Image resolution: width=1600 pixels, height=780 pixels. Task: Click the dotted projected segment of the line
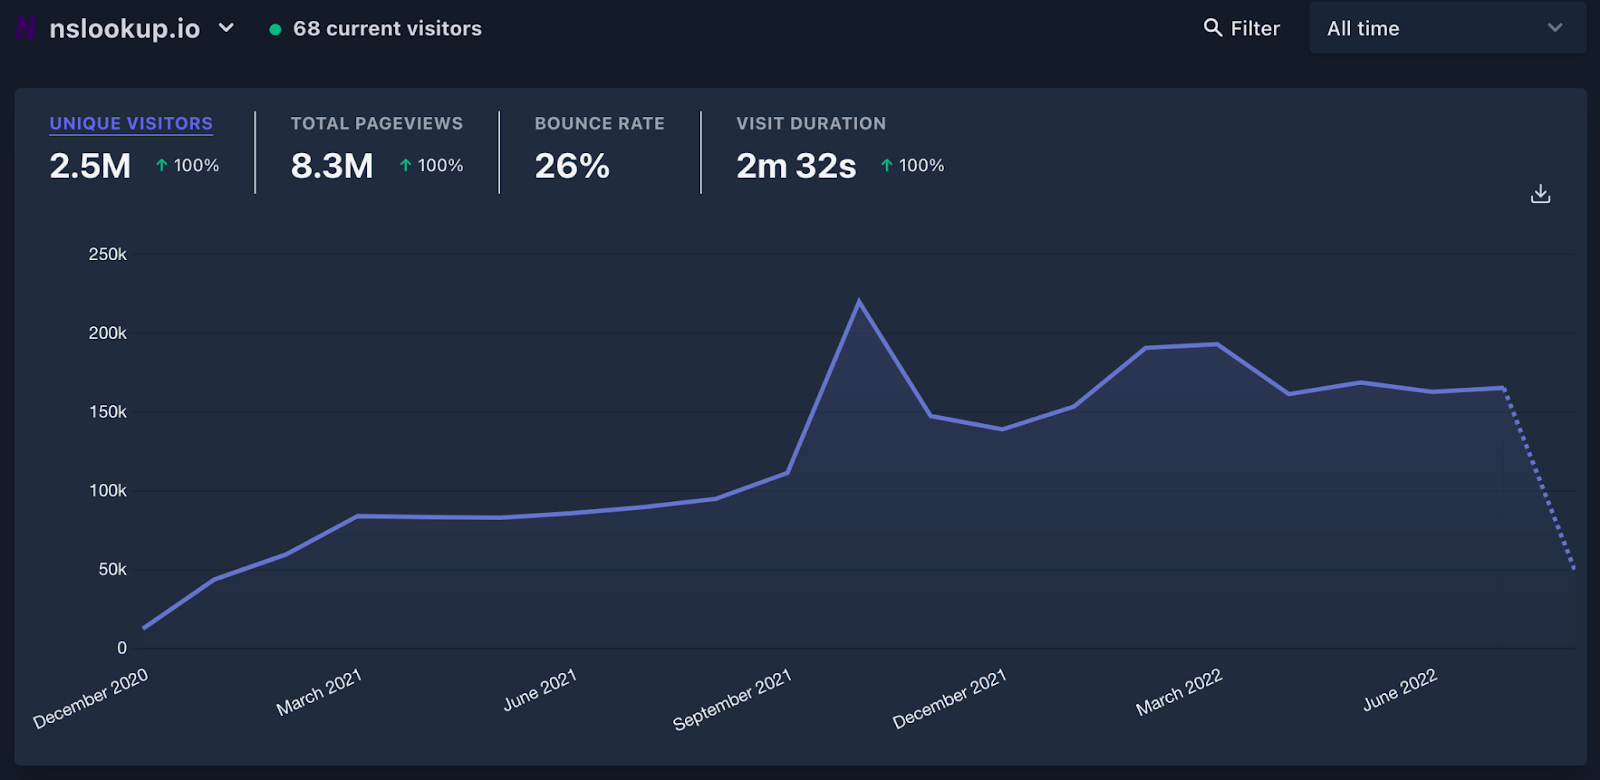click(x=1540, y=479)
